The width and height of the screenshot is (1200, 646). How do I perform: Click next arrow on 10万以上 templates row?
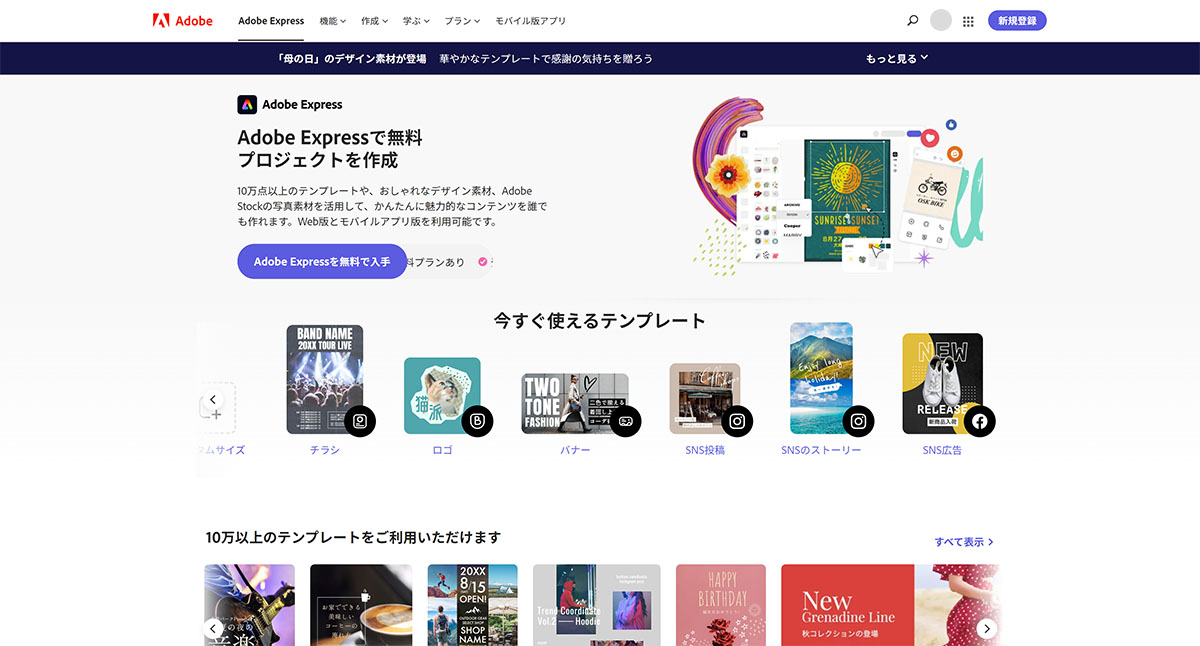click(x=987, y=628)
